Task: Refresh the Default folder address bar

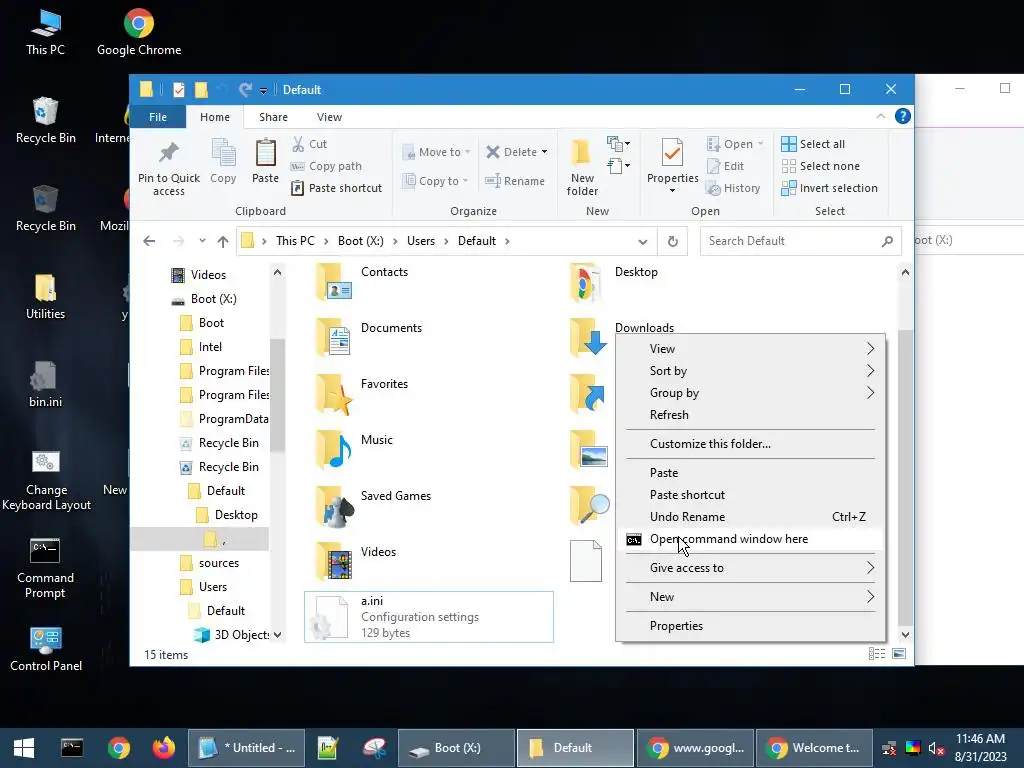Action: [673, 241]
